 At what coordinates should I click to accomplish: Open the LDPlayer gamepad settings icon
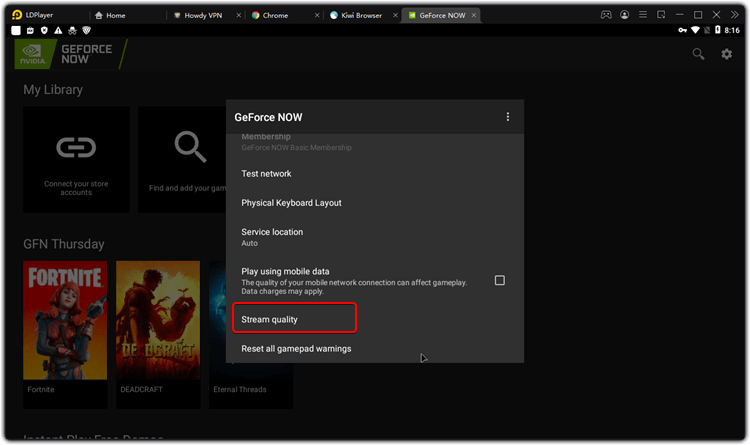point(606,15)
